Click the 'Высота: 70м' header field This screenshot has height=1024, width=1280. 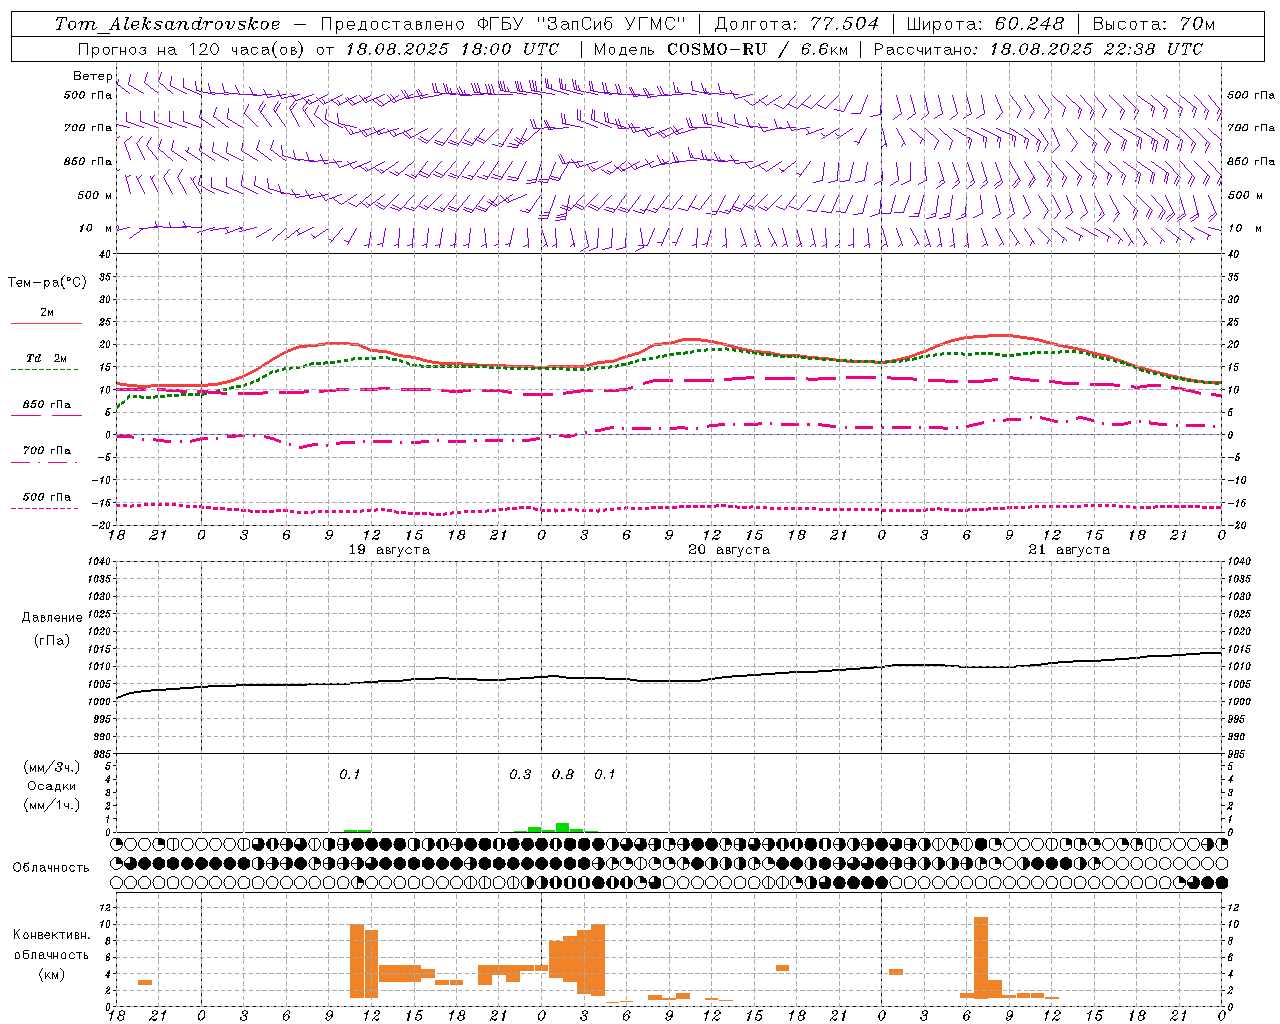pyautogui.click(x=1154, y=24)
